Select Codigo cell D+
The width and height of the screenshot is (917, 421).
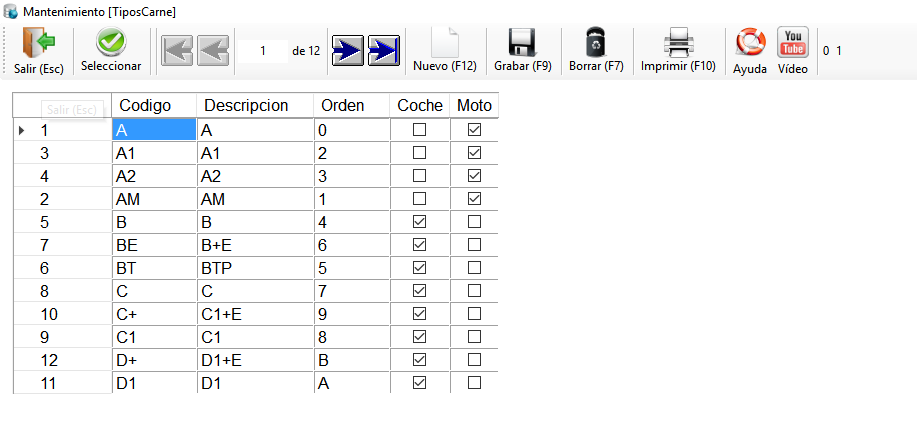click(154, 359)
